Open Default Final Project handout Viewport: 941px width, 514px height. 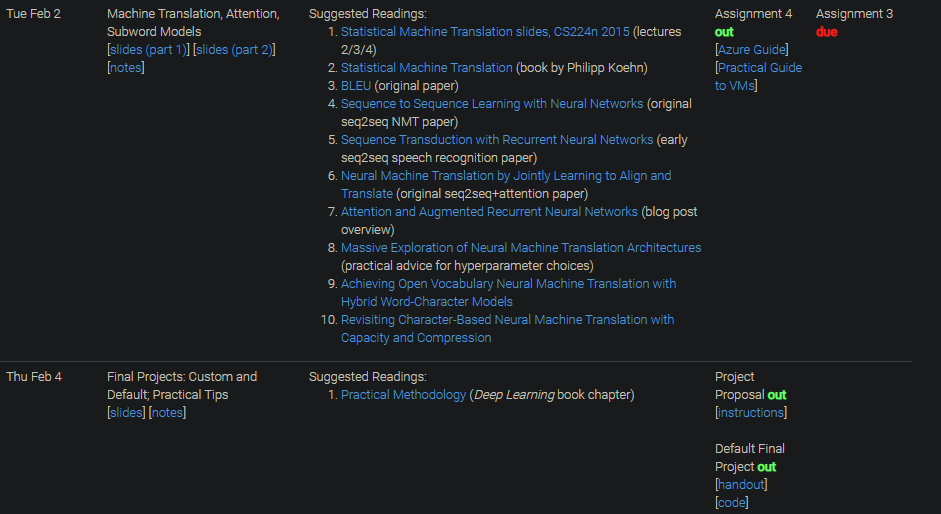click(x=741, y=485)
